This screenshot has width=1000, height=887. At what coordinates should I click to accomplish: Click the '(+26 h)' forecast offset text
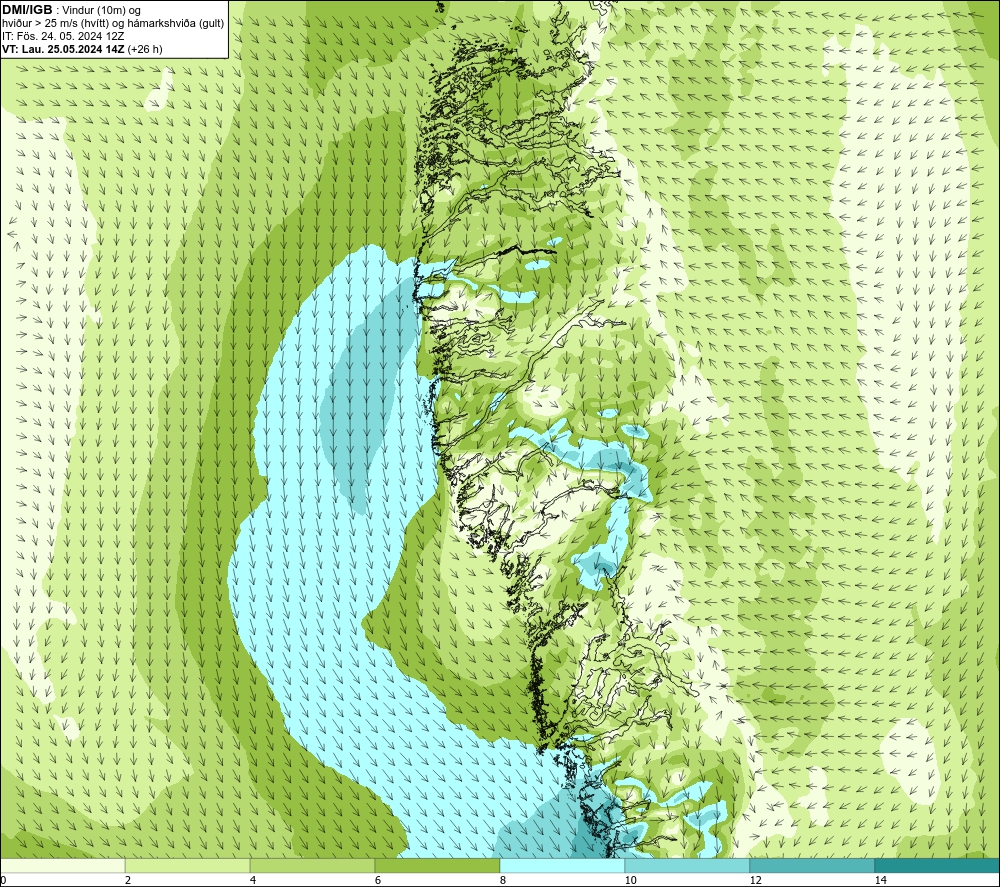point(145,49)
